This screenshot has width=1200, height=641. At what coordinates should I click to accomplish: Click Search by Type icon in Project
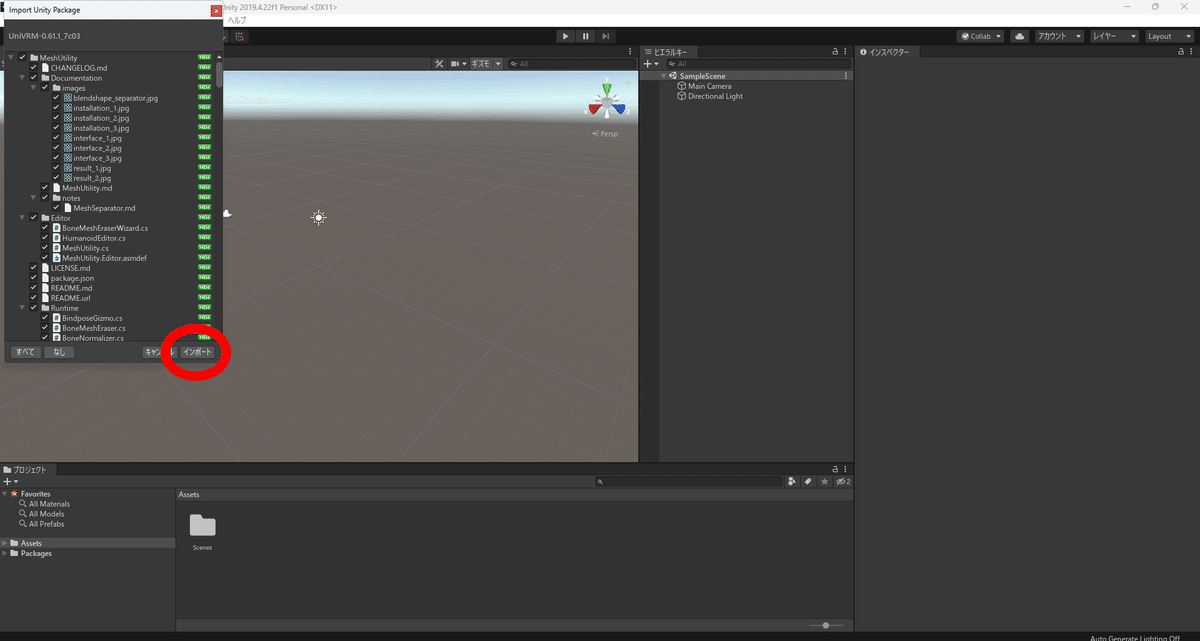pos(791,482)
